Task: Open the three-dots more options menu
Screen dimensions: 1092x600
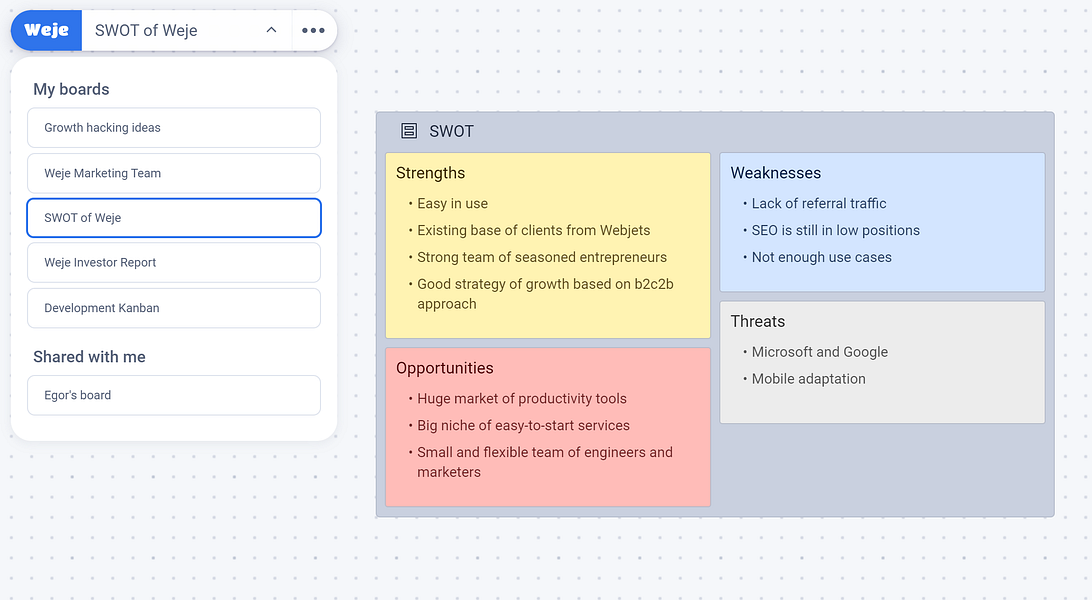Action: coord(313,30)
